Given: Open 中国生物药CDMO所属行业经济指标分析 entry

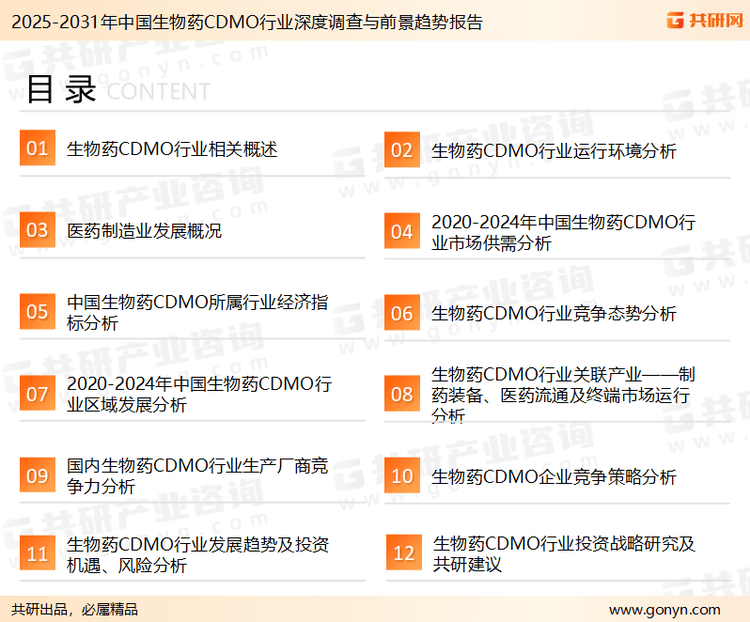Looking at the screenshot, I should click(x=198, y=312).
